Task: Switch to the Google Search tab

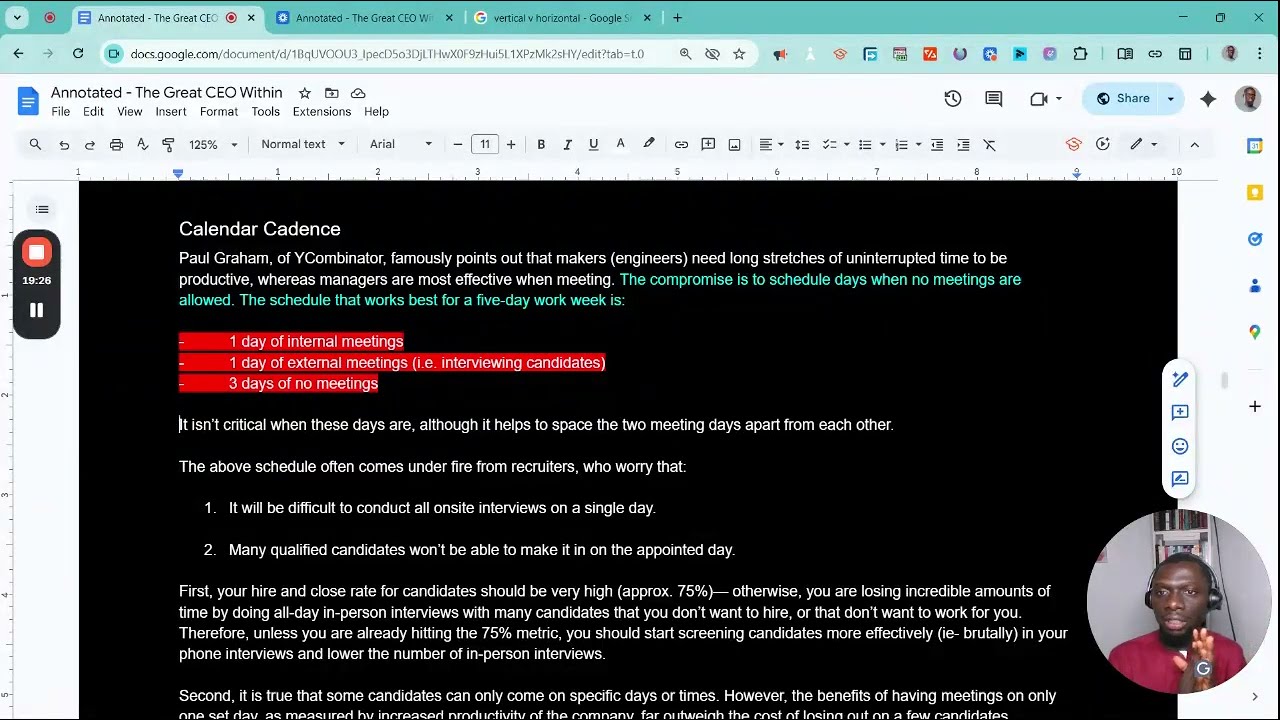Action: tap(564, 18)
